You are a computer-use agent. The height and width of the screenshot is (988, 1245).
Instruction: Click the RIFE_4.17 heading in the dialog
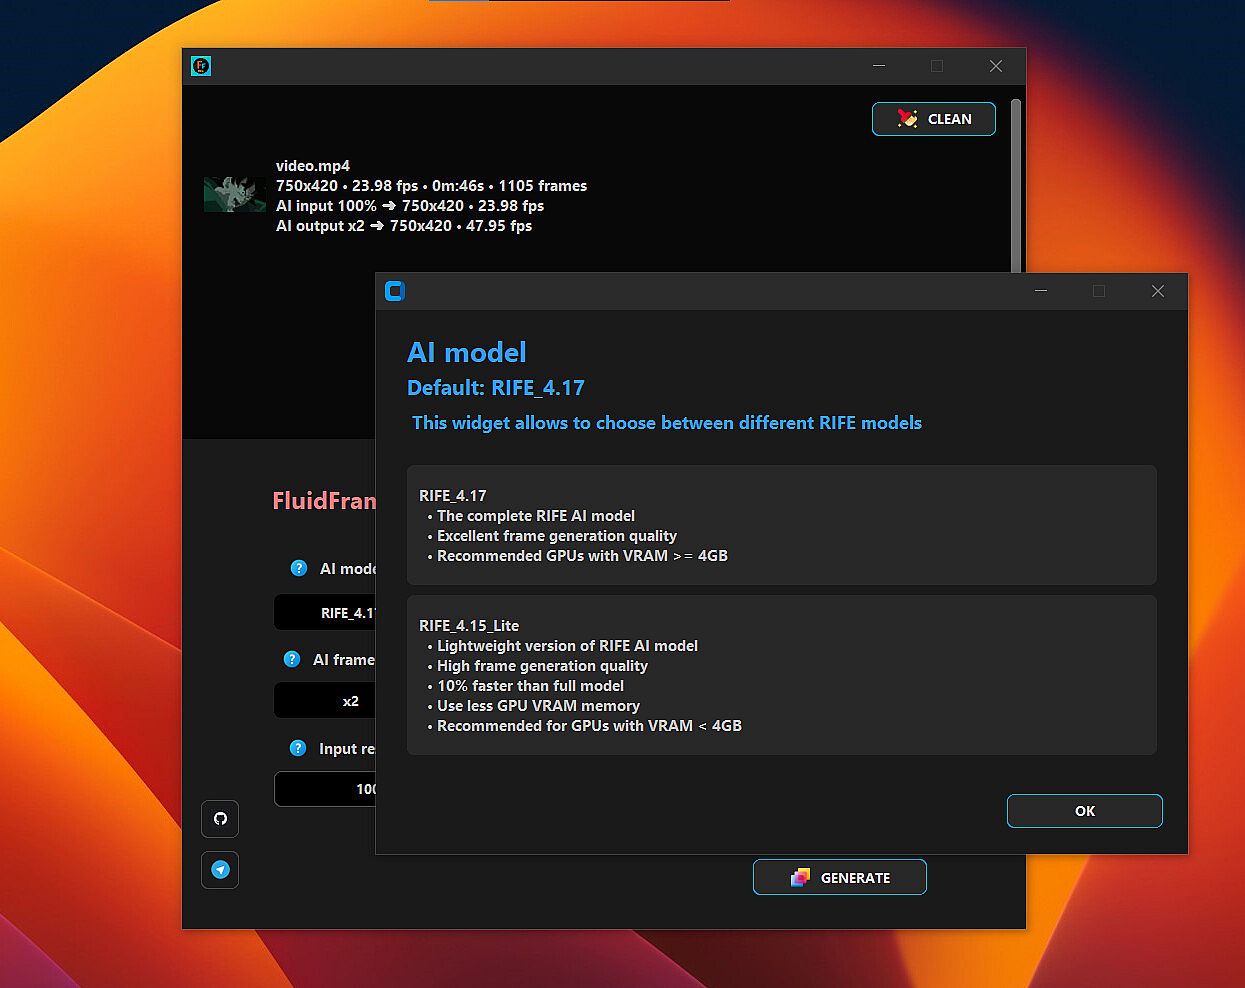coord(453,495)
